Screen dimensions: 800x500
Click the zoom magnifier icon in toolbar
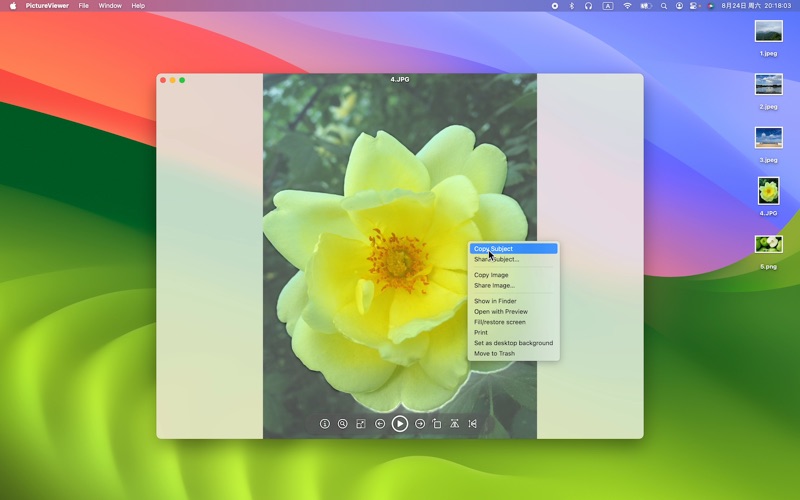pyautogui.click(x=343, y=424)
